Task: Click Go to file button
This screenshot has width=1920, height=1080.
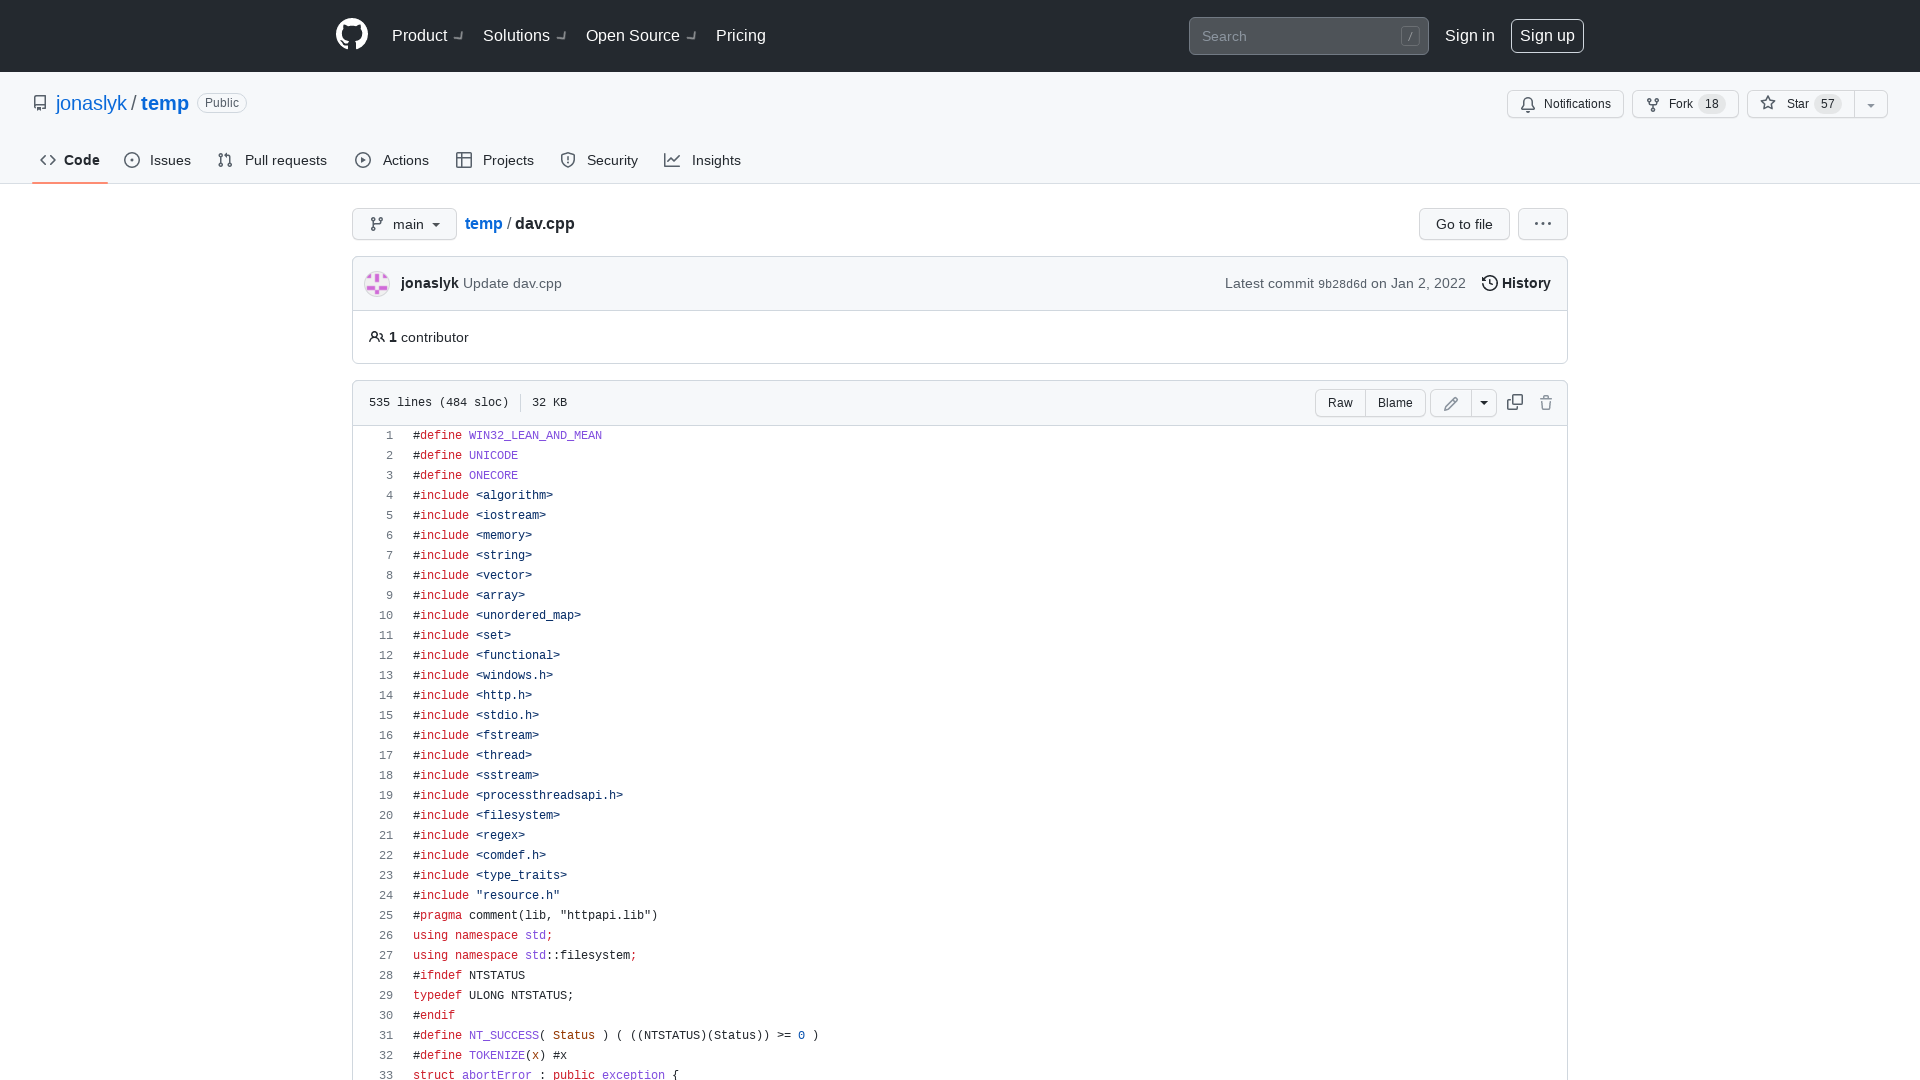Action: (x=1464, y=224)
